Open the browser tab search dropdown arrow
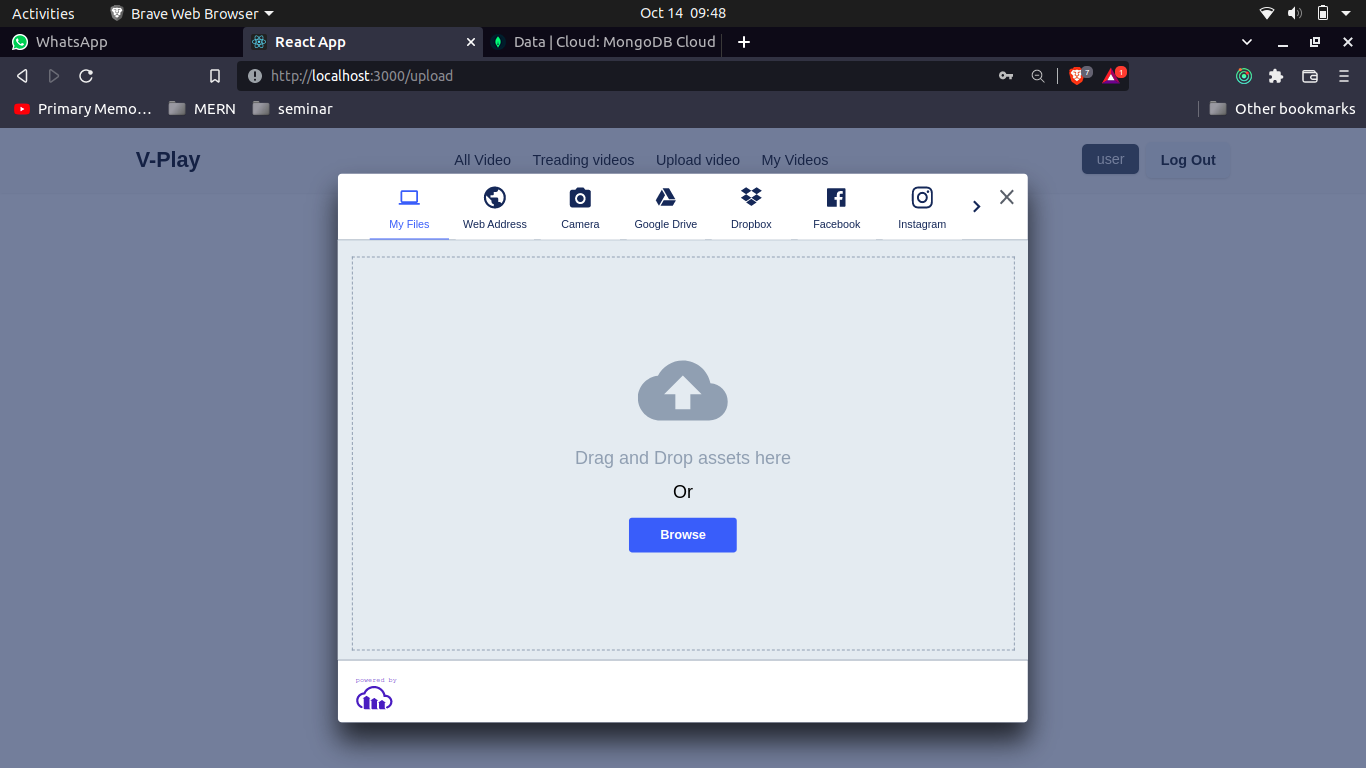 tap(1246, 42)
